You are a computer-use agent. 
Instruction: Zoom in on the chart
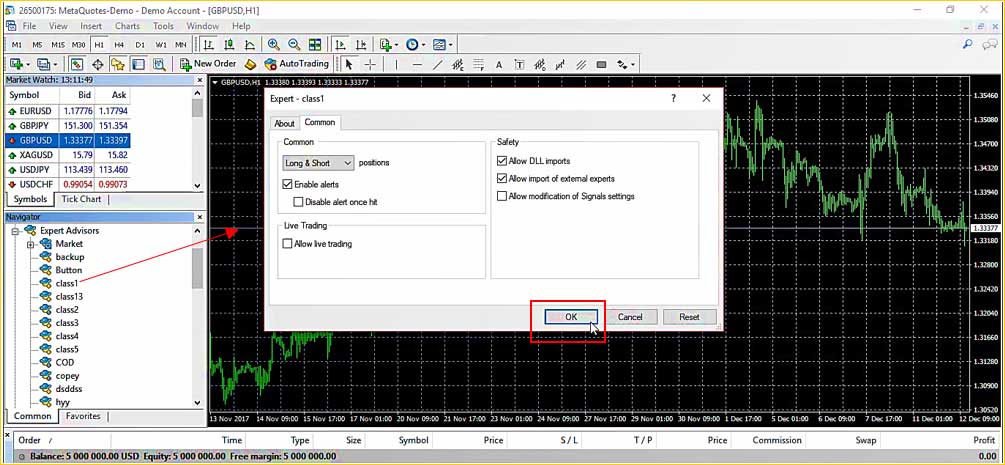click(x=274, y=45)
